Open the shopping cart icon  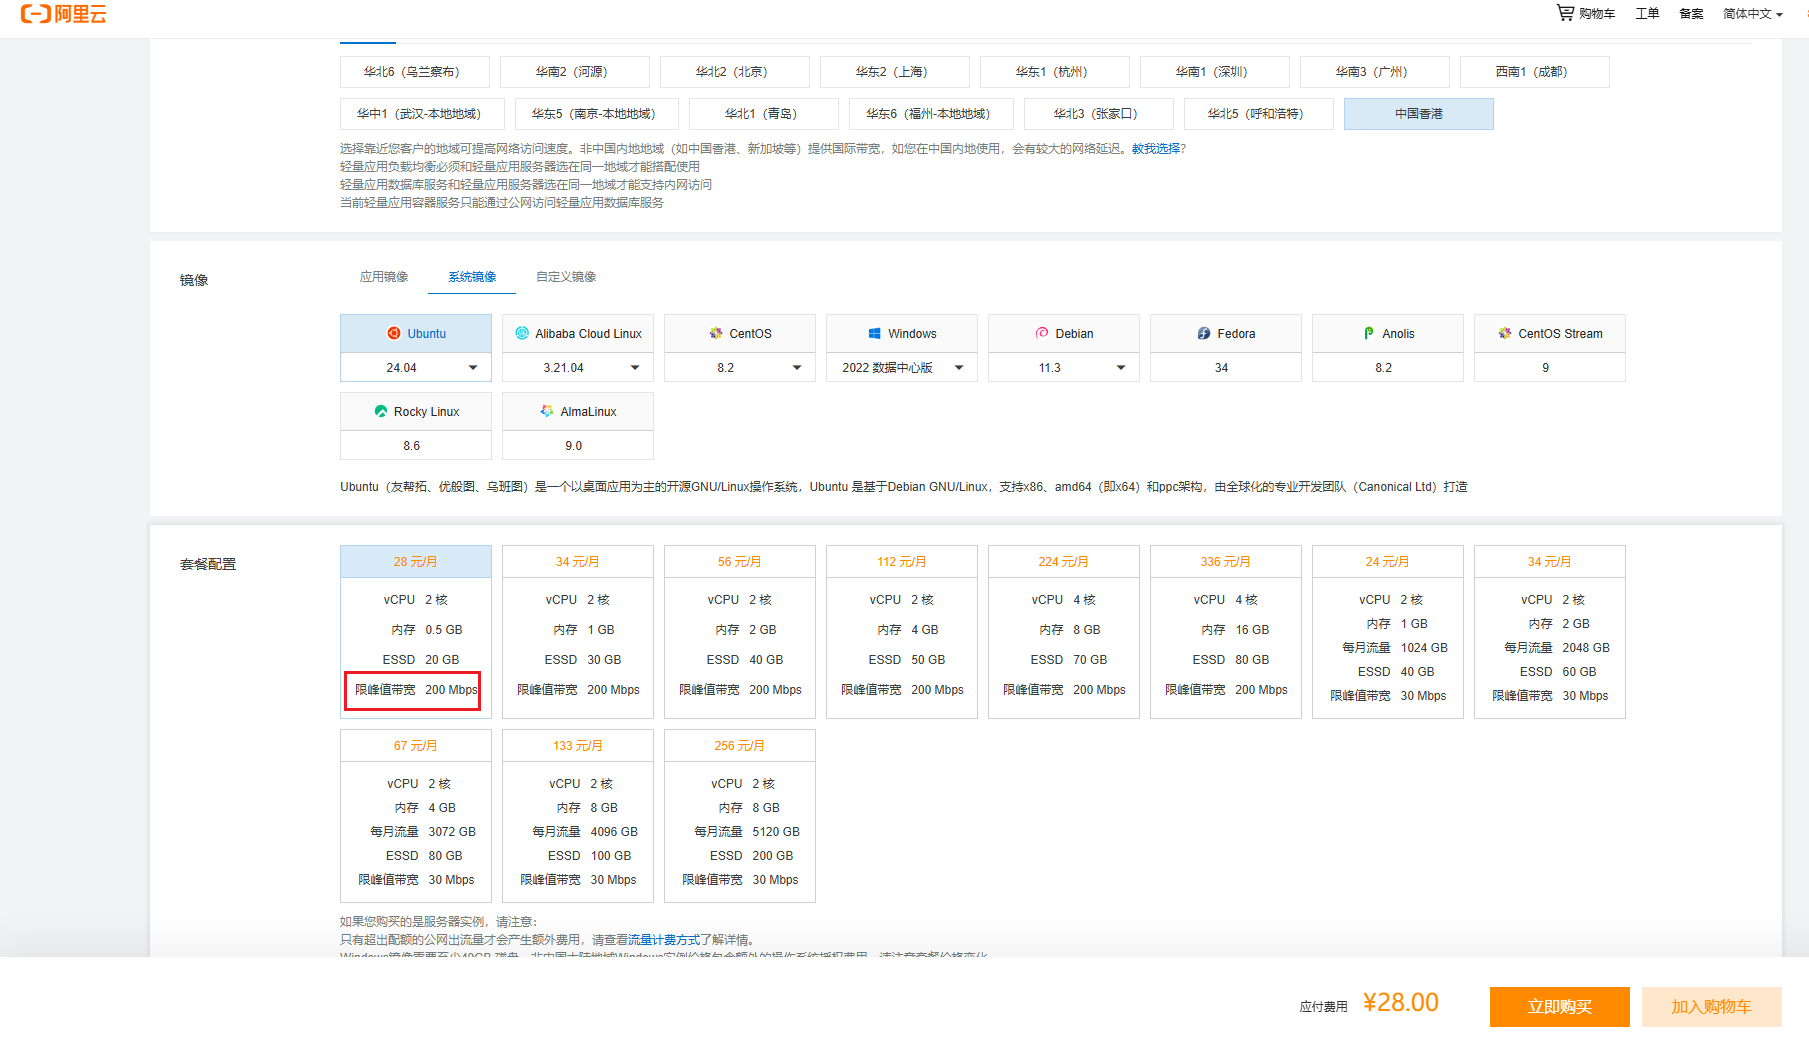coord(1565,13)
